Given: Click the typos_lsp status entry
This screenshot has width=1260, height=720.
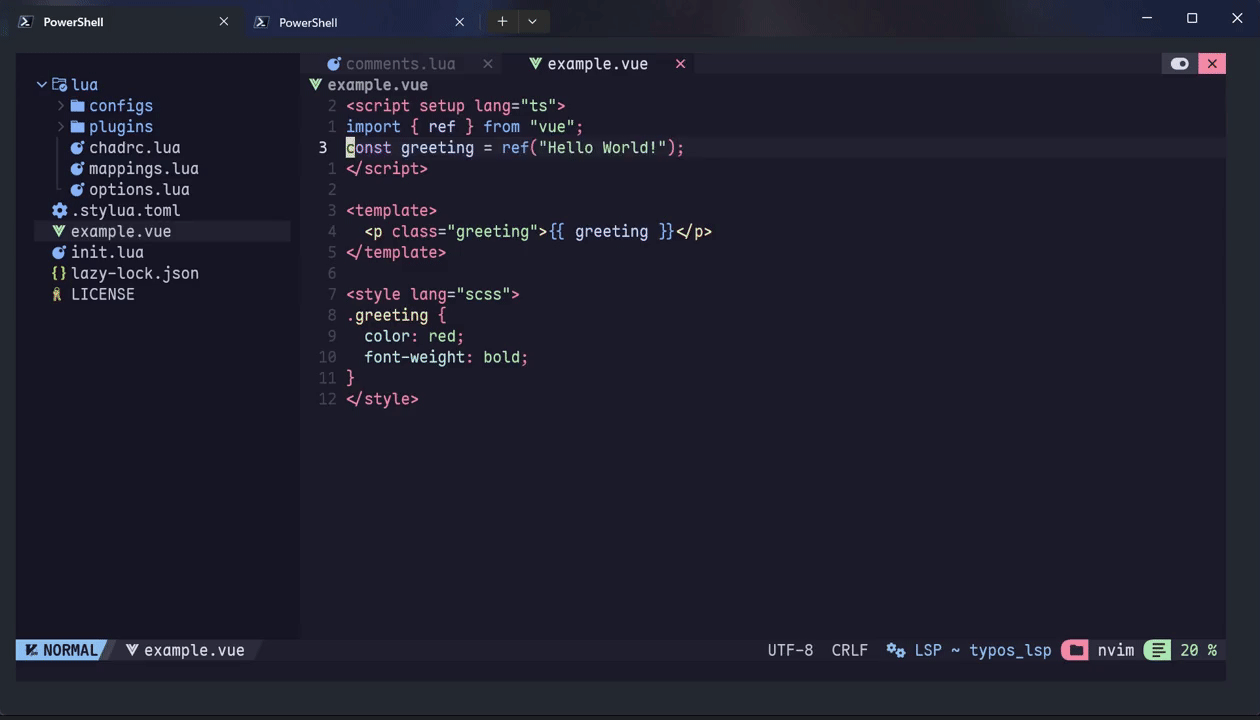Looking at the screenshot, I should [x=1010, y=650].
